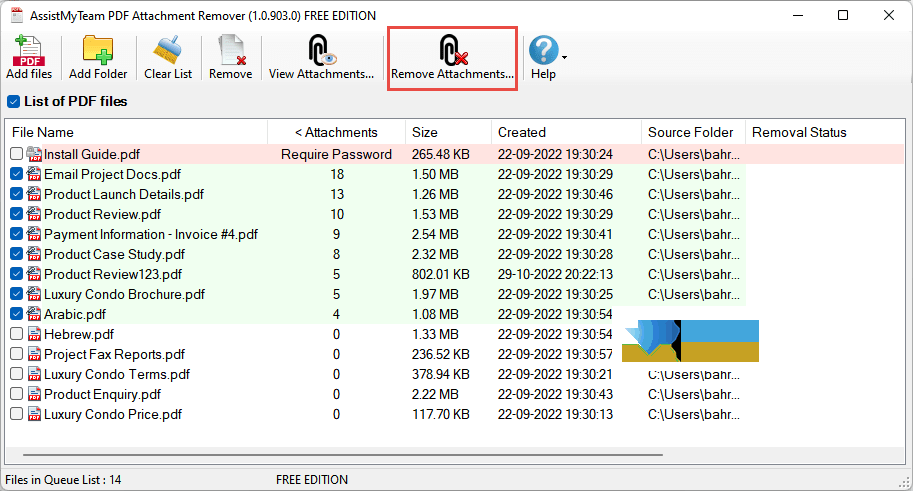Viewport: 913px width, 491px height.
Task: Sort by Size column header
Action: [448, 132]
